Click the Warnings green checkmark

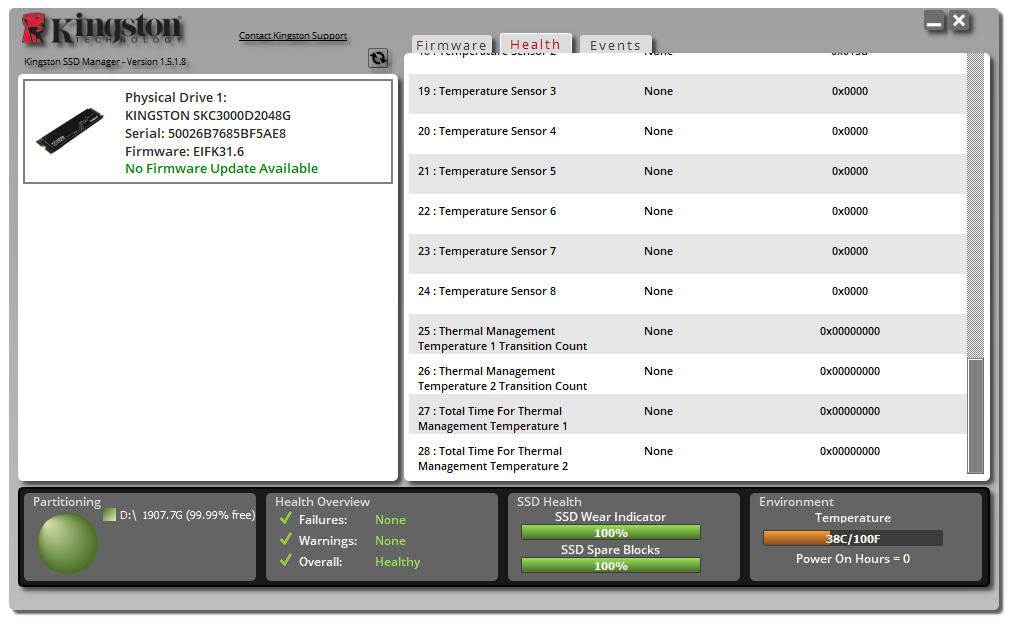285,540
